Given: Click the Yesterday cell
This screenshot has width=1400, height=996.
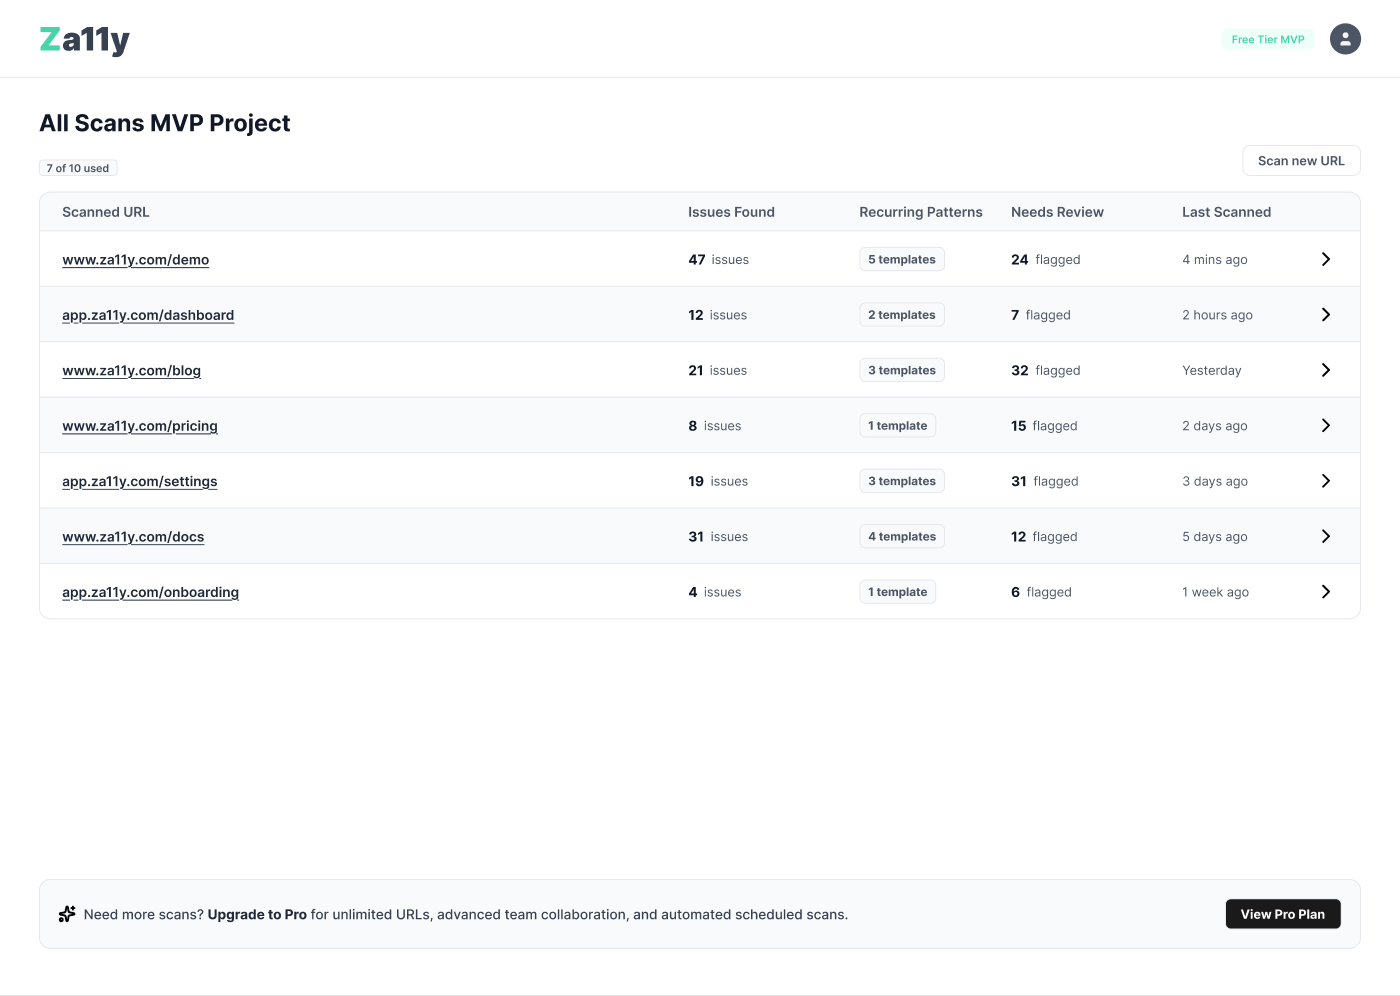Looking at the screenshot, I should [x=1212, y=371].
